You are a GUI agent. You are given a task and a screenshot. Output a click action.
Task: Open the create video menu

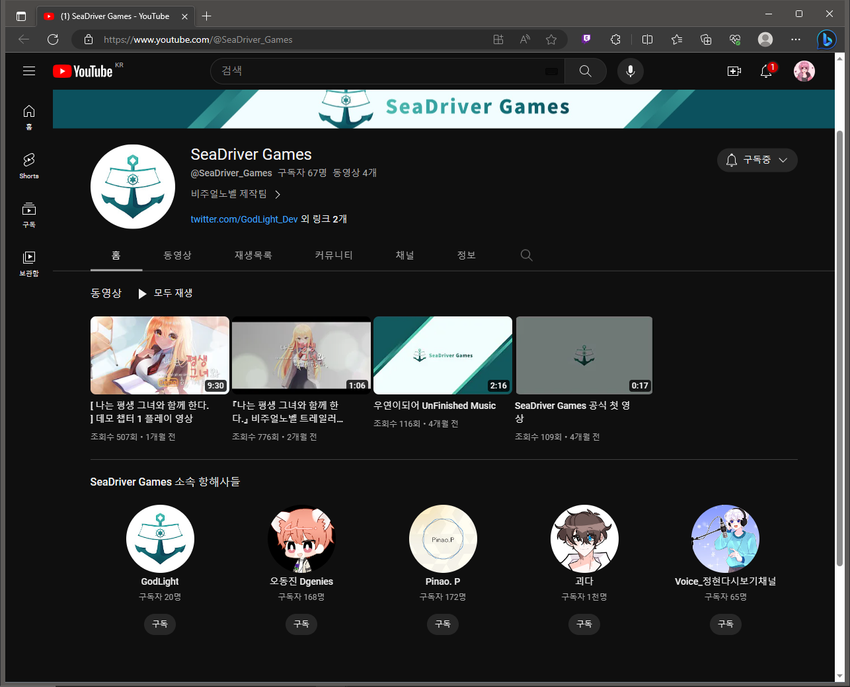pos(733,71)
